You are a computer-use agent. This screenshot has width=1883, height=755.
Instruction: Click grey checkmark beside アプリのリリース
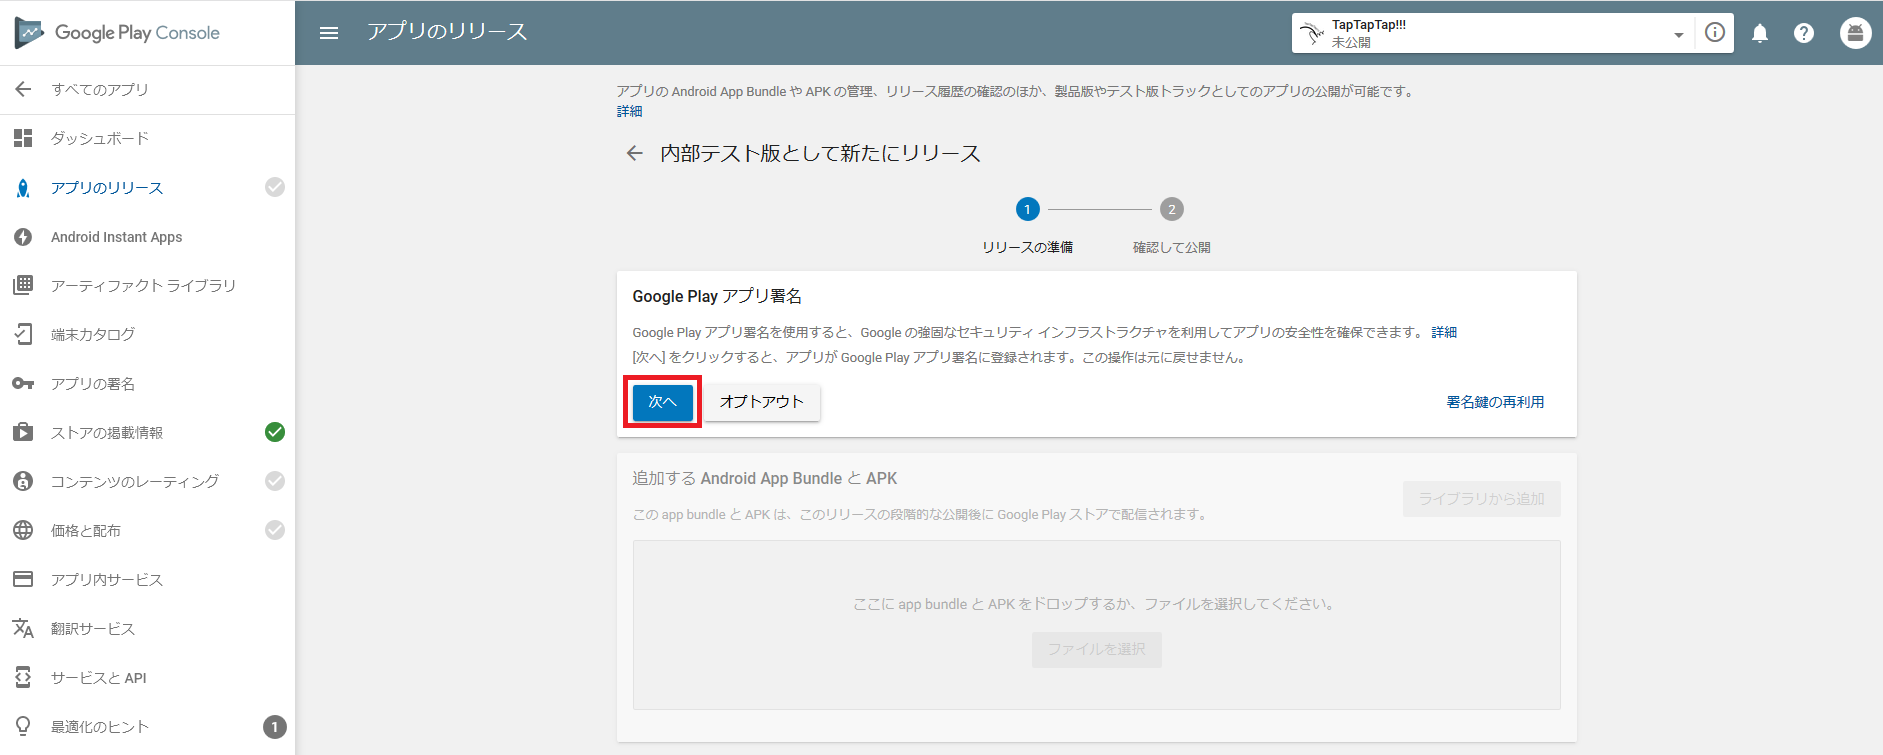[x=275, y=187]
